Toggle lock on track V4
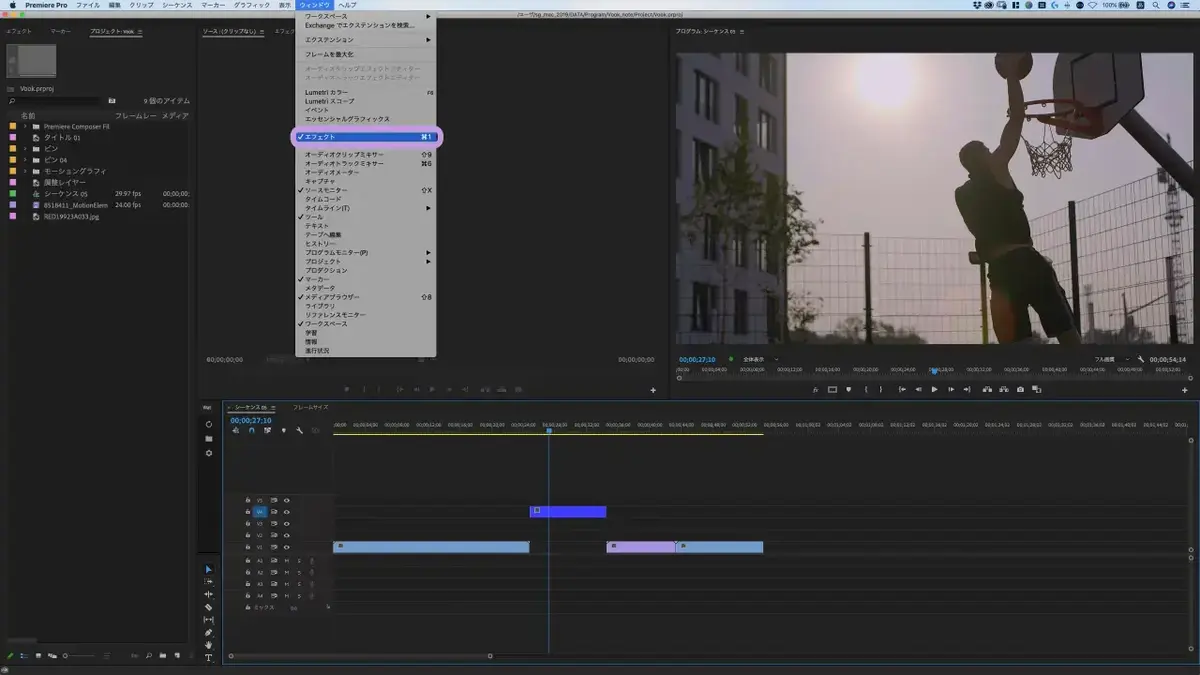1200x675 pixels. point(247,512)
